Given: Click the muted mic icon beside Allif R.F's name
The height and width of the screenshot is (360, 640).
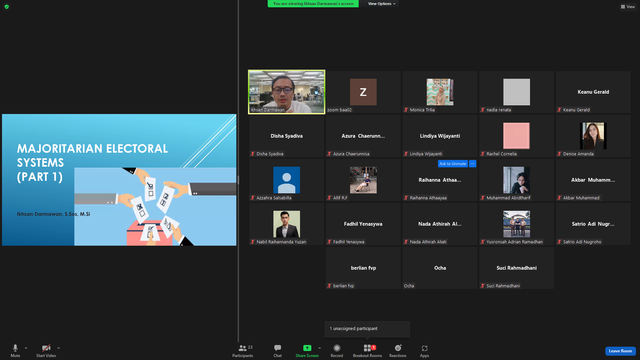Looking at the screenshot, I should 329,198.
